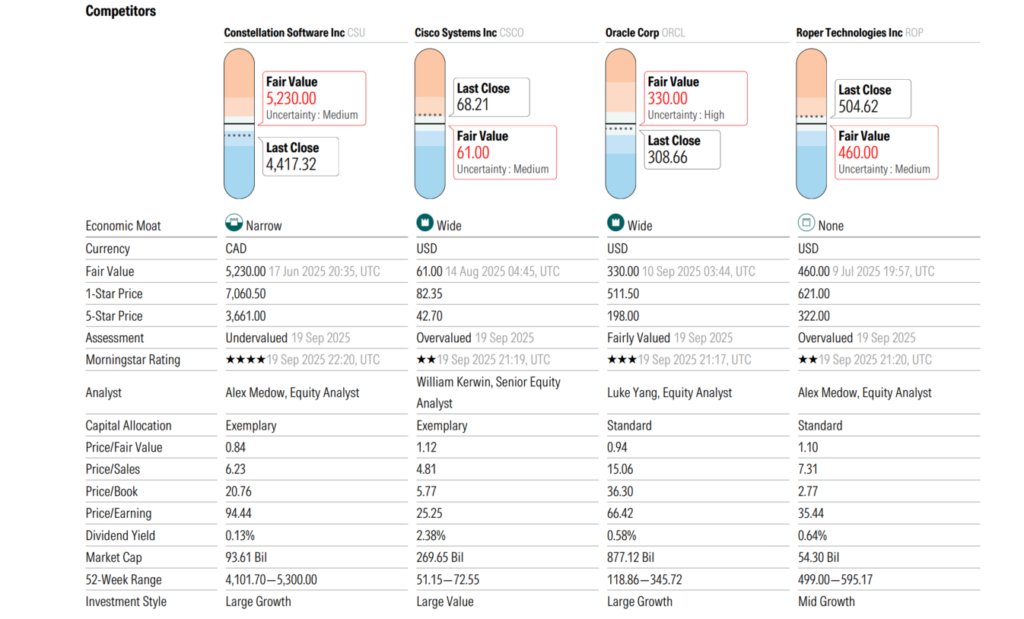Viewport: 1024px width, 619px height.
Task: Open the Constellation Software Inc heading
Action: coord(284,33)
